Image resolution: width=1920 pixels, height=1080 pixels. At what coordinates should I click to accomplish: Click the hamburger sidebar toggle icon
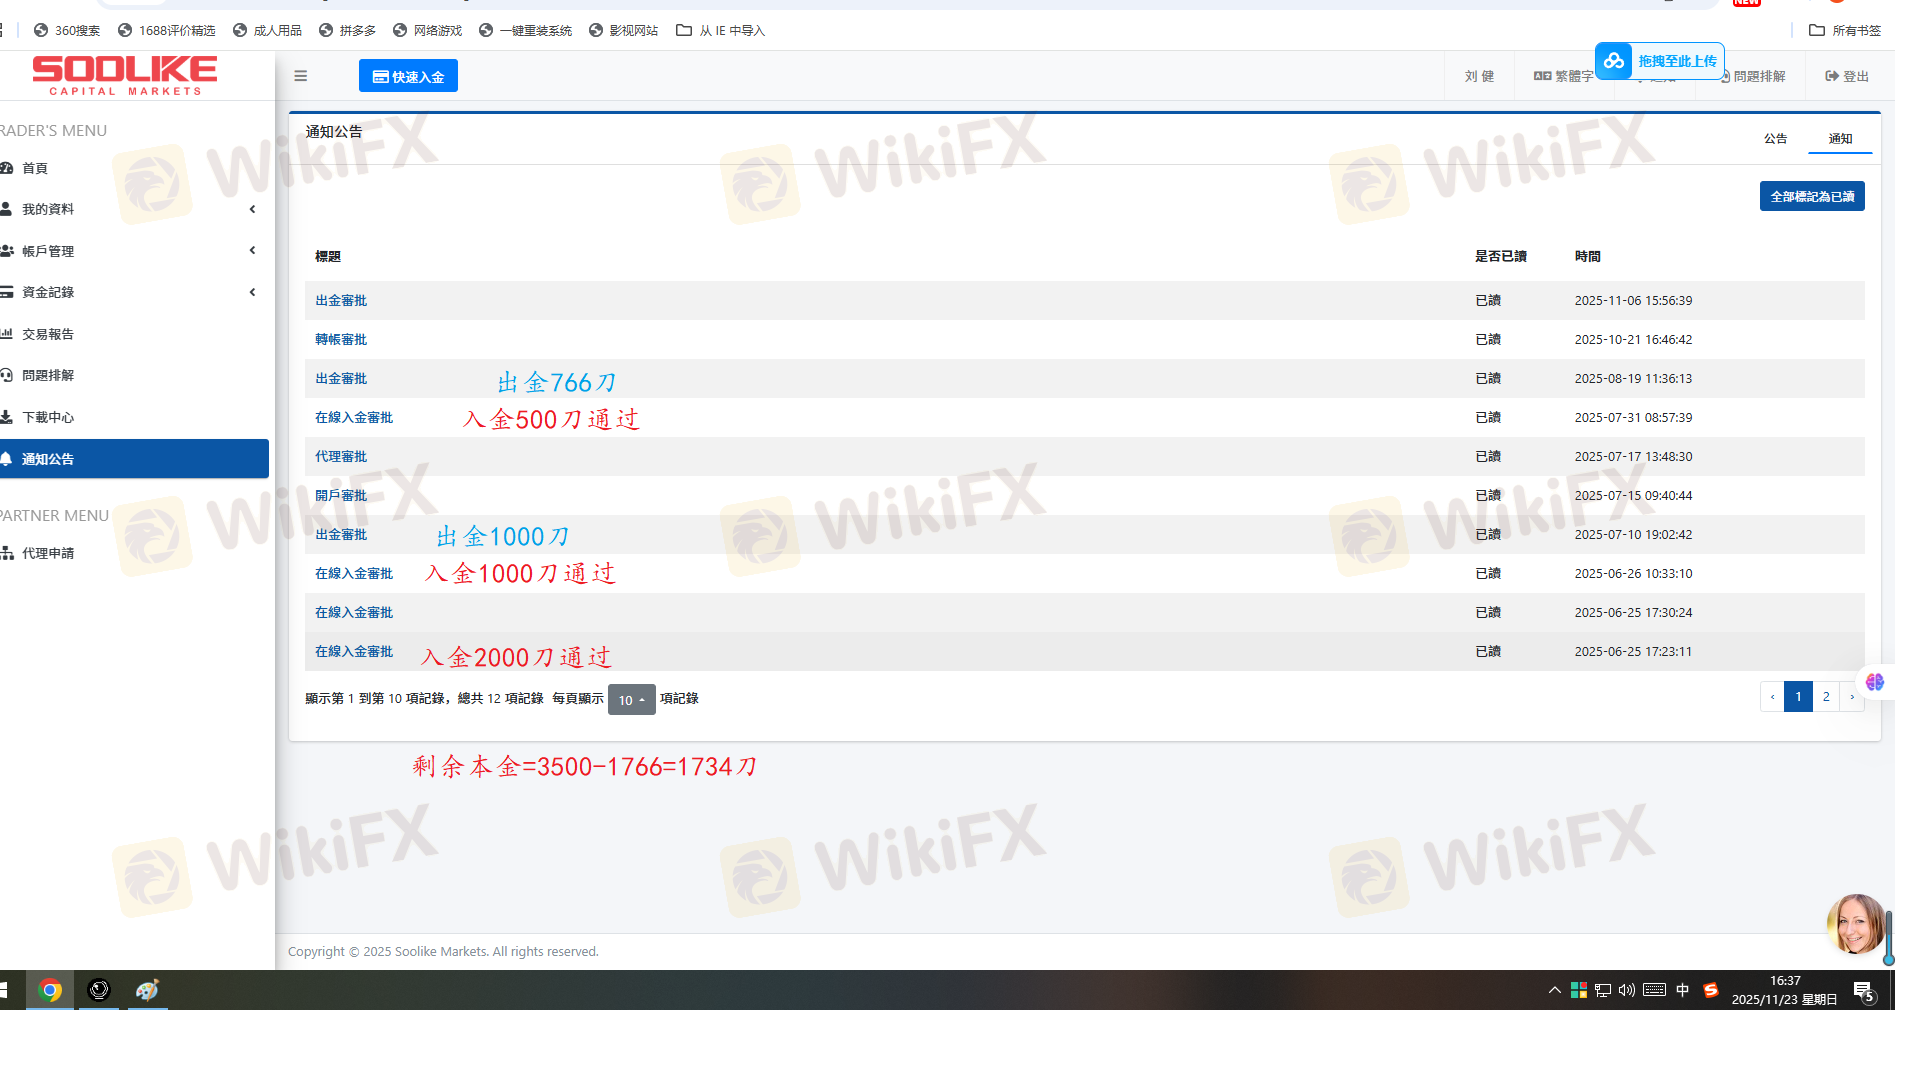point(300,76)
